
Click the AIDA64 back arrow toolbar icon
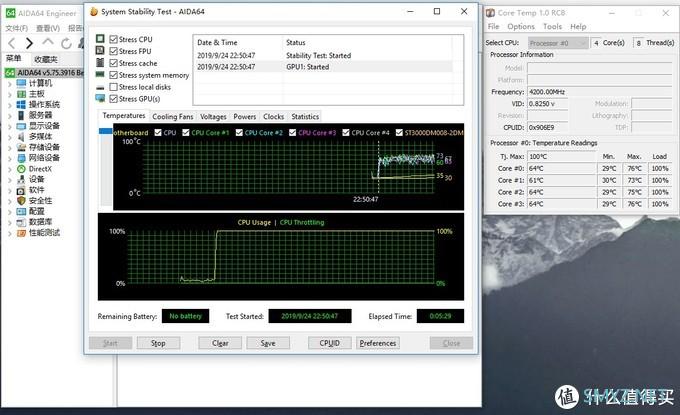tap(12, 43)
